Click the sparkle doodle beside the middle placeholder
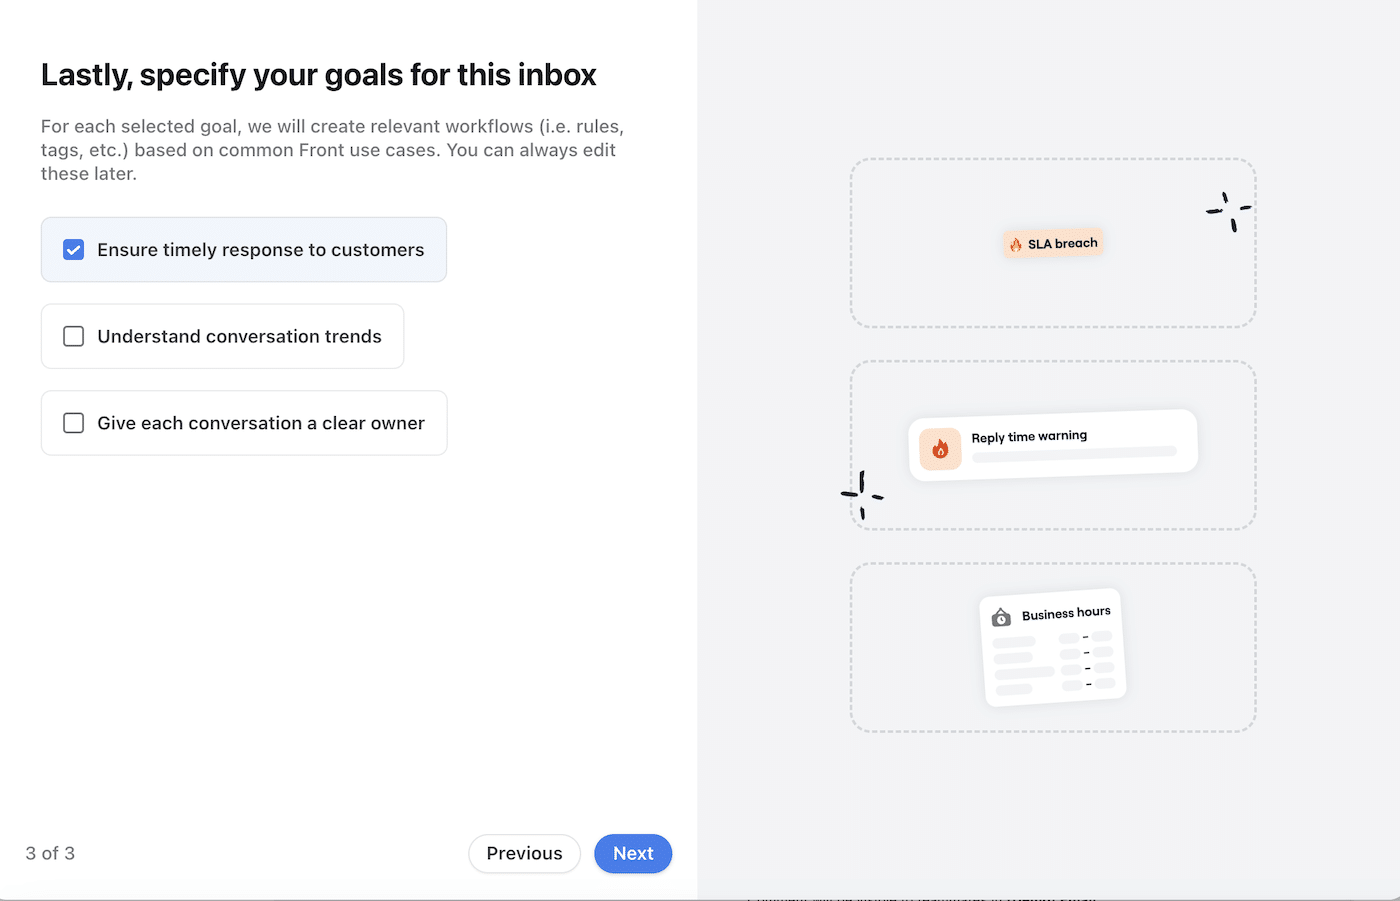Viewport: 1400px width, 901px height. coord(861,493)
